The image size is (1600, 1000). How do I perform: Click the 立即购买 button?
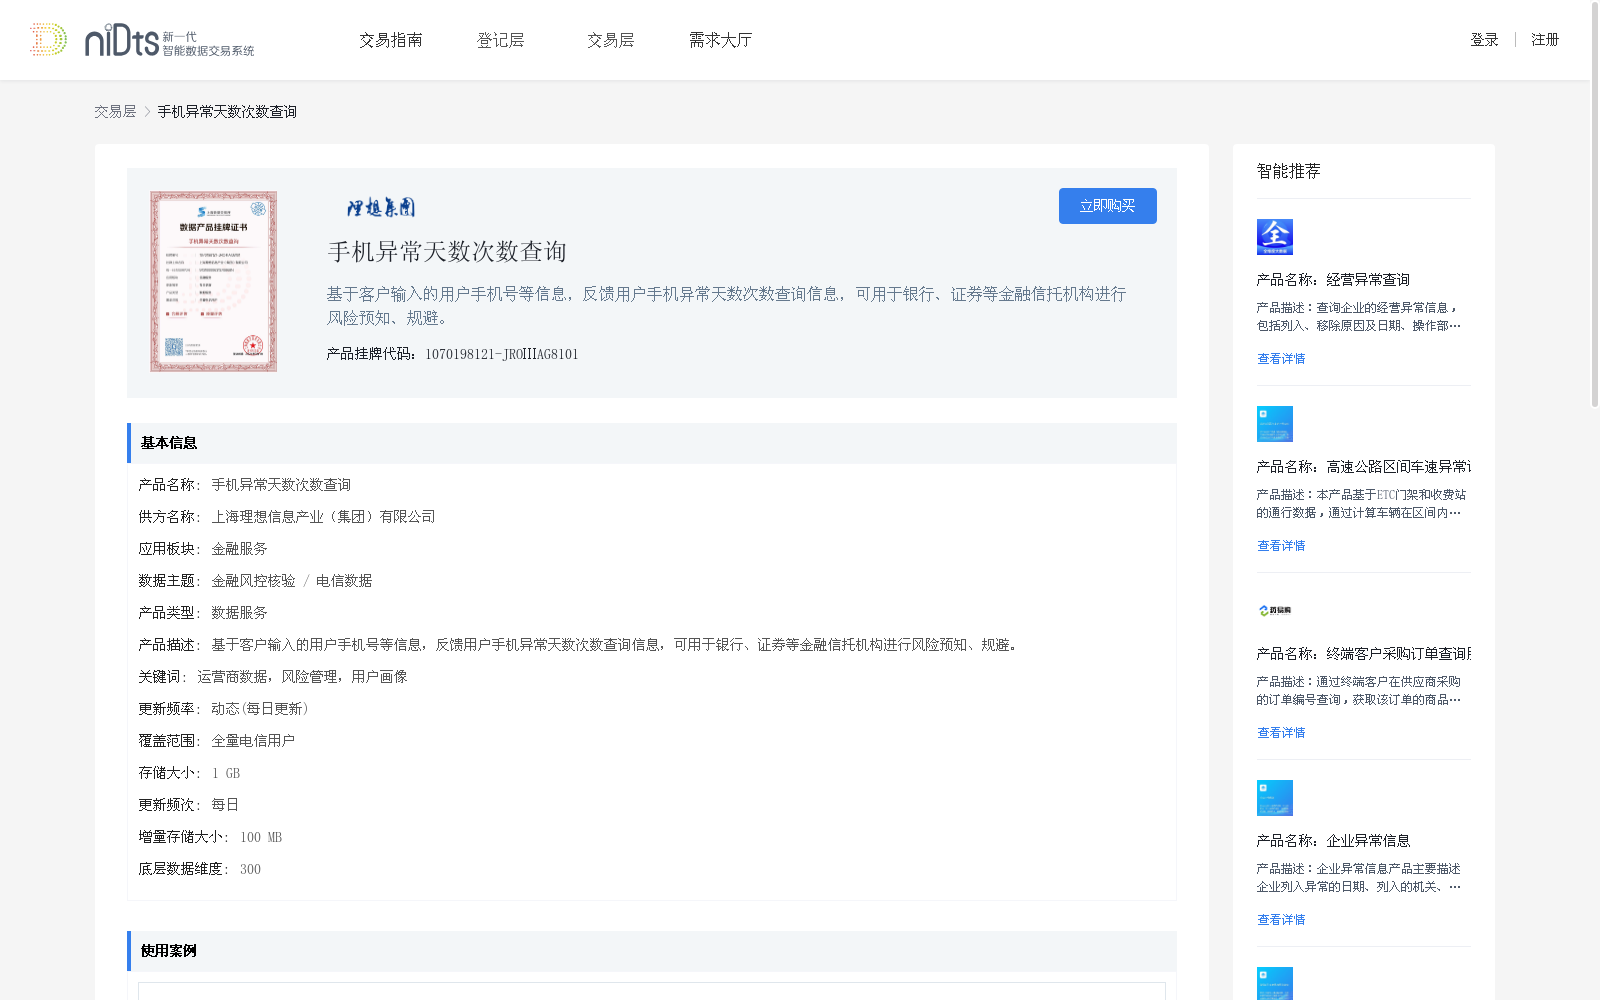pos(1108,206)
